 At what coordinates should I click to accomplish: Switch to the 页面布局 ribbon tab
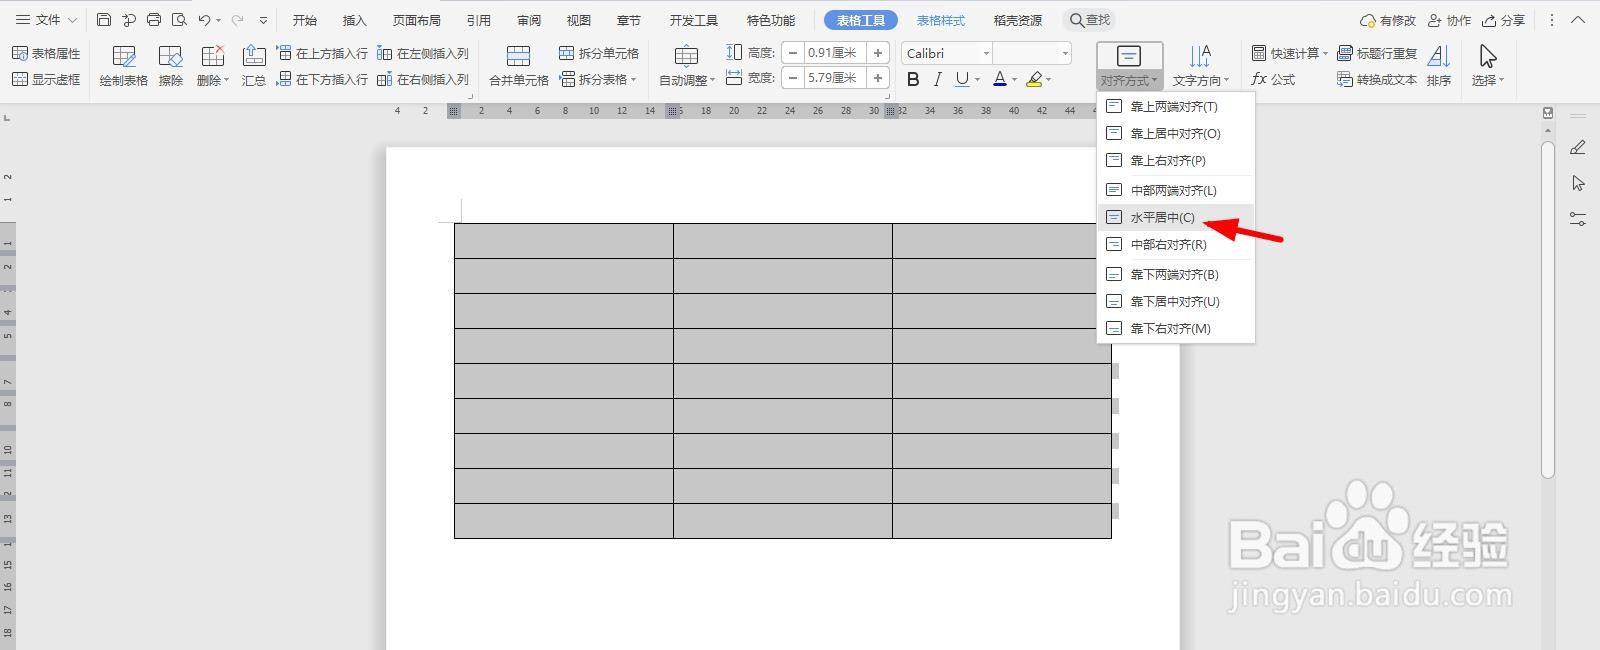pyautogui.click(x=417, y=20)
